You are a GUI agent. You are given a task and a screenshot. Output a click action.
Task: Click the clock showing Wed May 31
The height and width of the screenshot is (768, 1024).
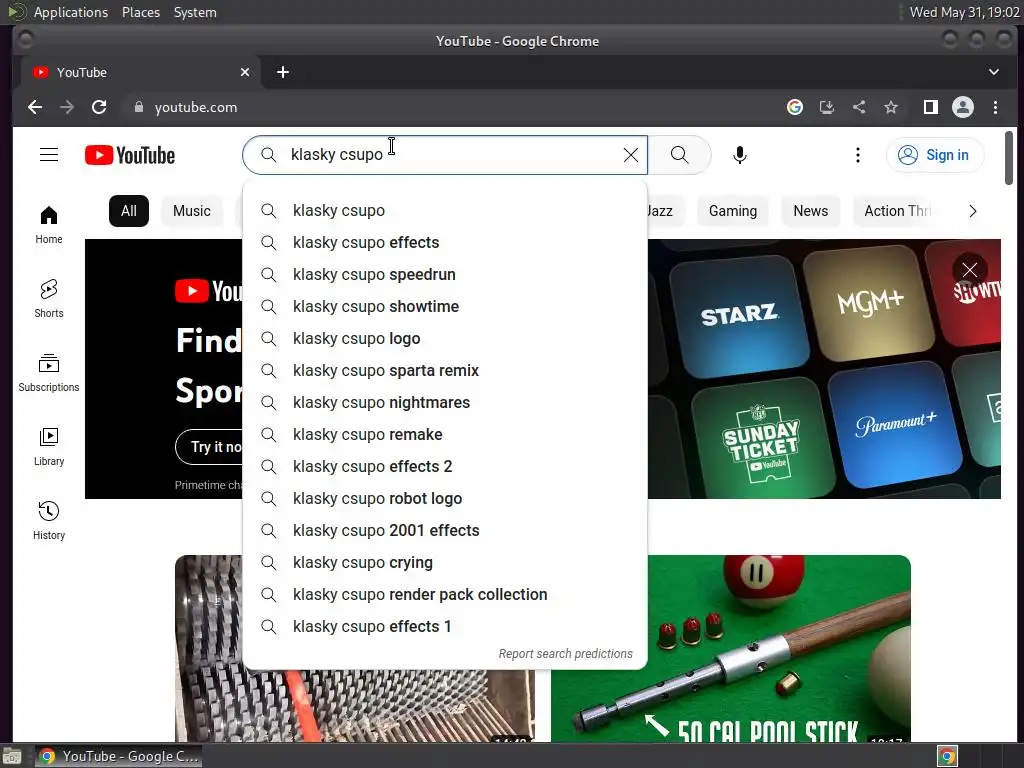(965, 12)
